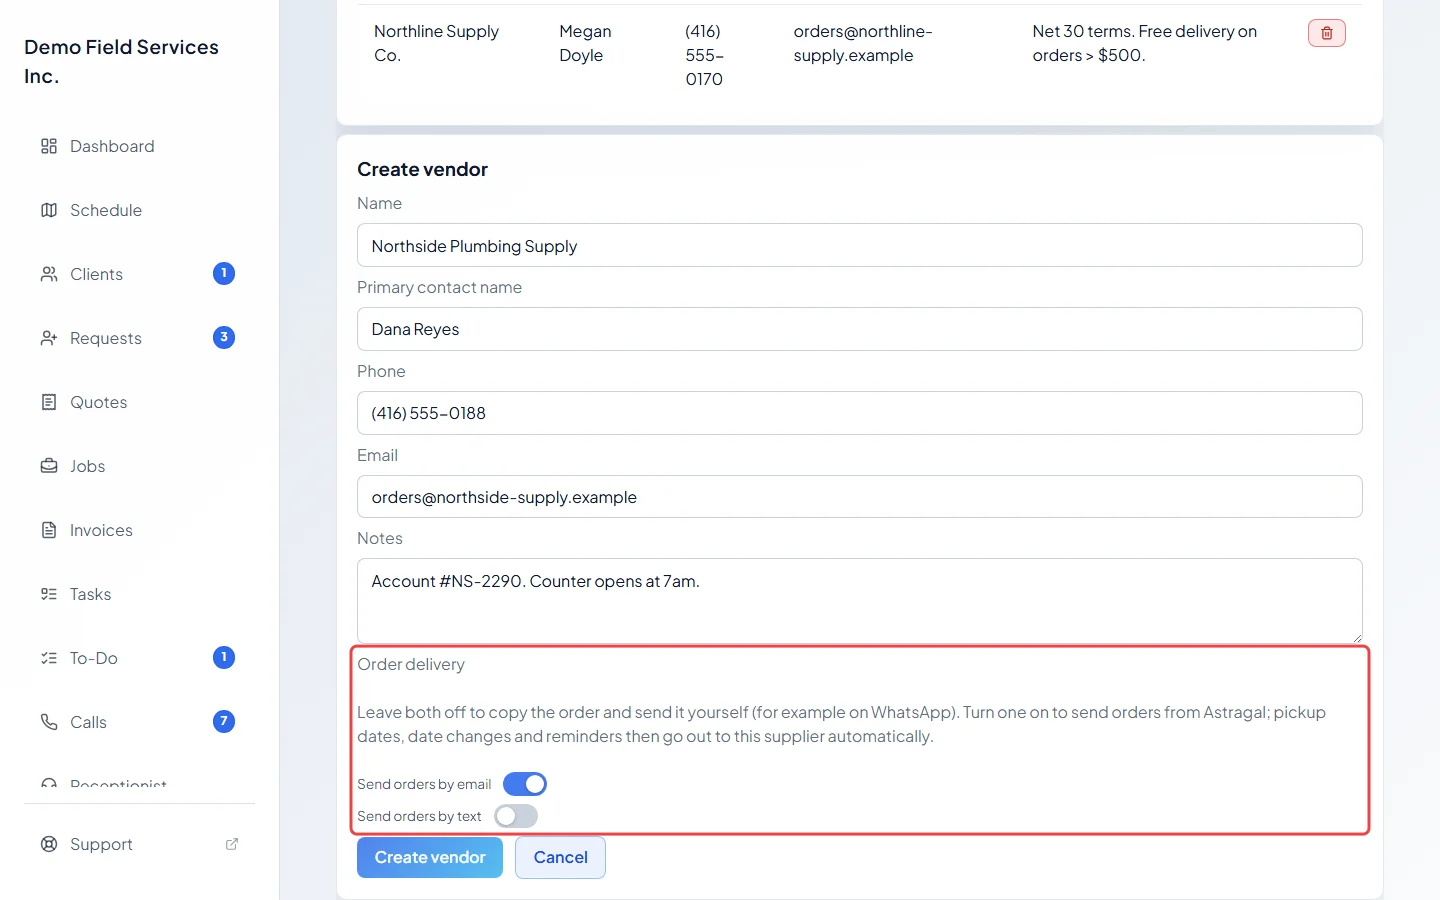Screen dimensions: 1440x900
Task: Click the Cancel button
Action: 560,857
